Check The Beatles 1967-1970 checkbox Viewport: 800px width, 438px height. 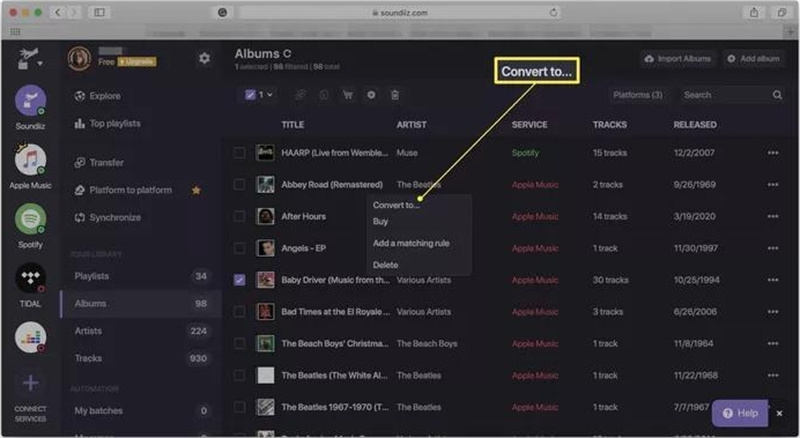click(x=239, y=407)
